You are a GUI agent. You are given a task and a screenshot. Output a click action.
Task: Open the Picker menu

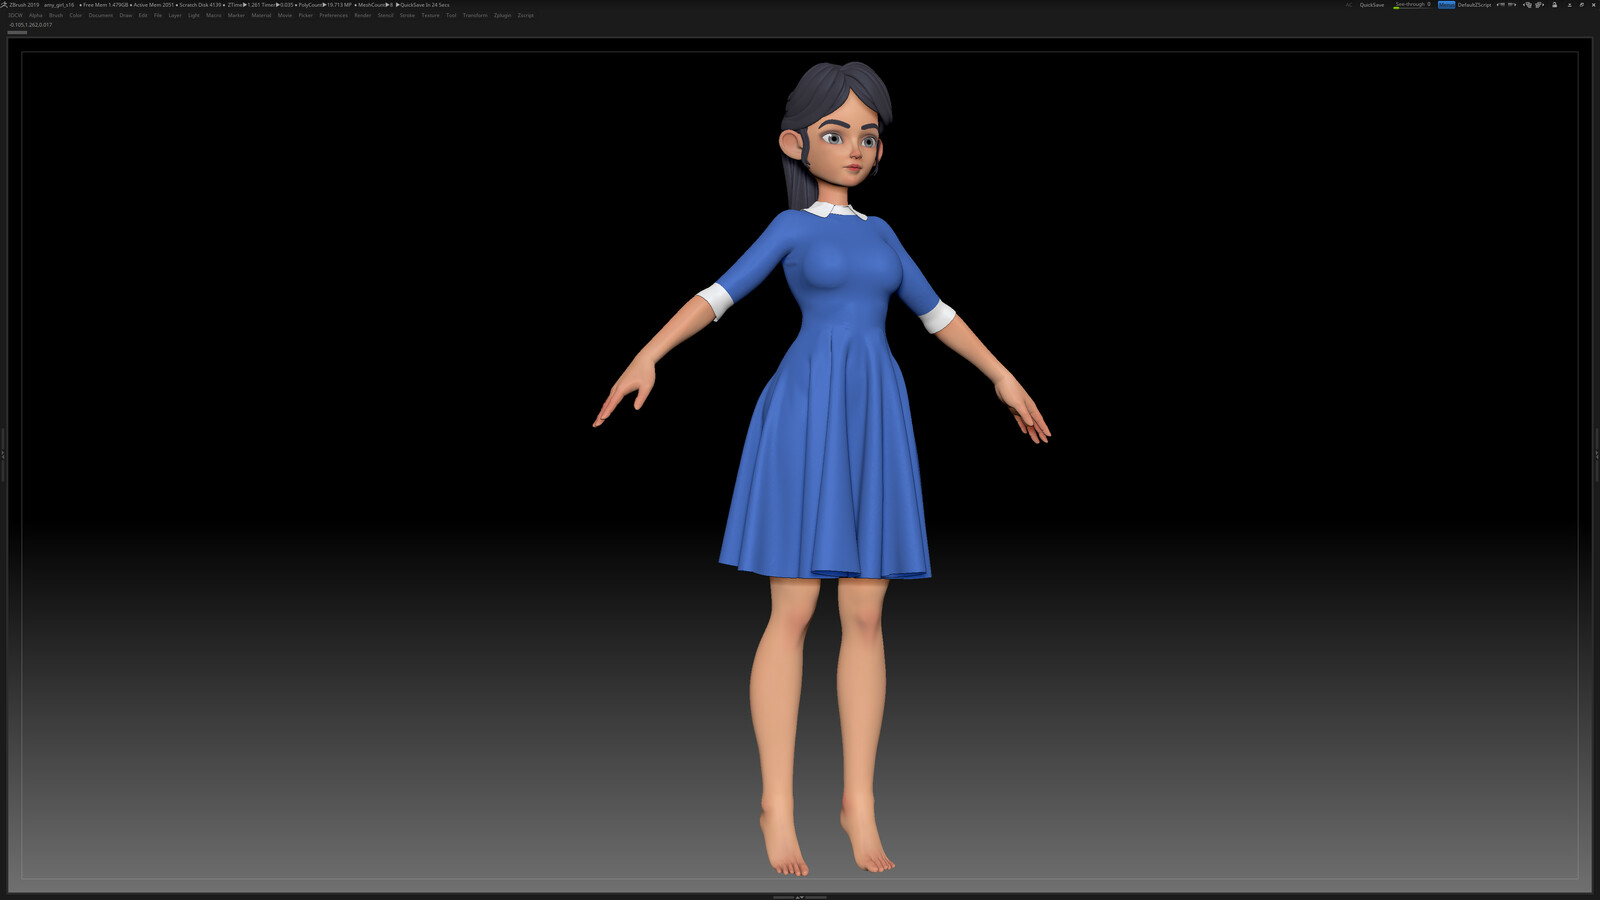pos(306,15)
